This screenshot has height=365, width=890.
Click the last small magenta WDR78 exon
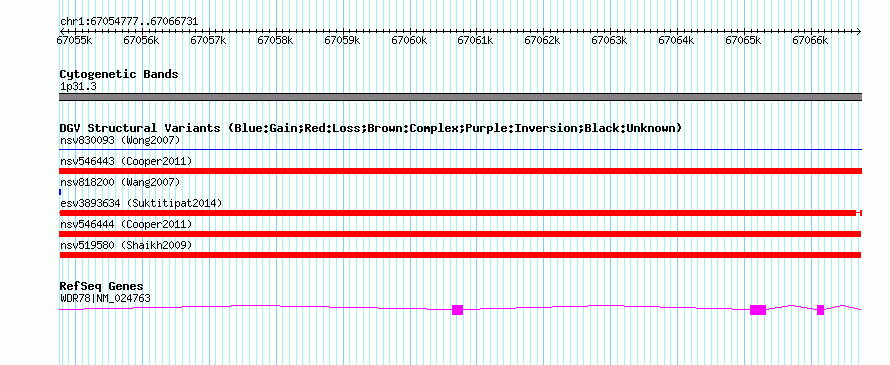pyautogui.click(x=820, y=309)
